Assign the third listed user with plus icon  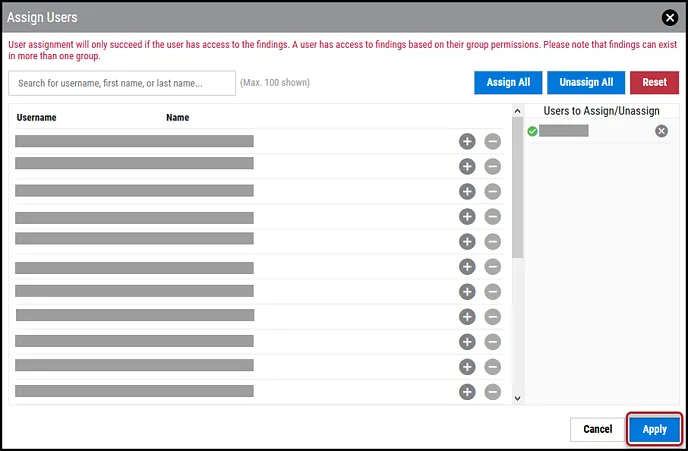467,191
